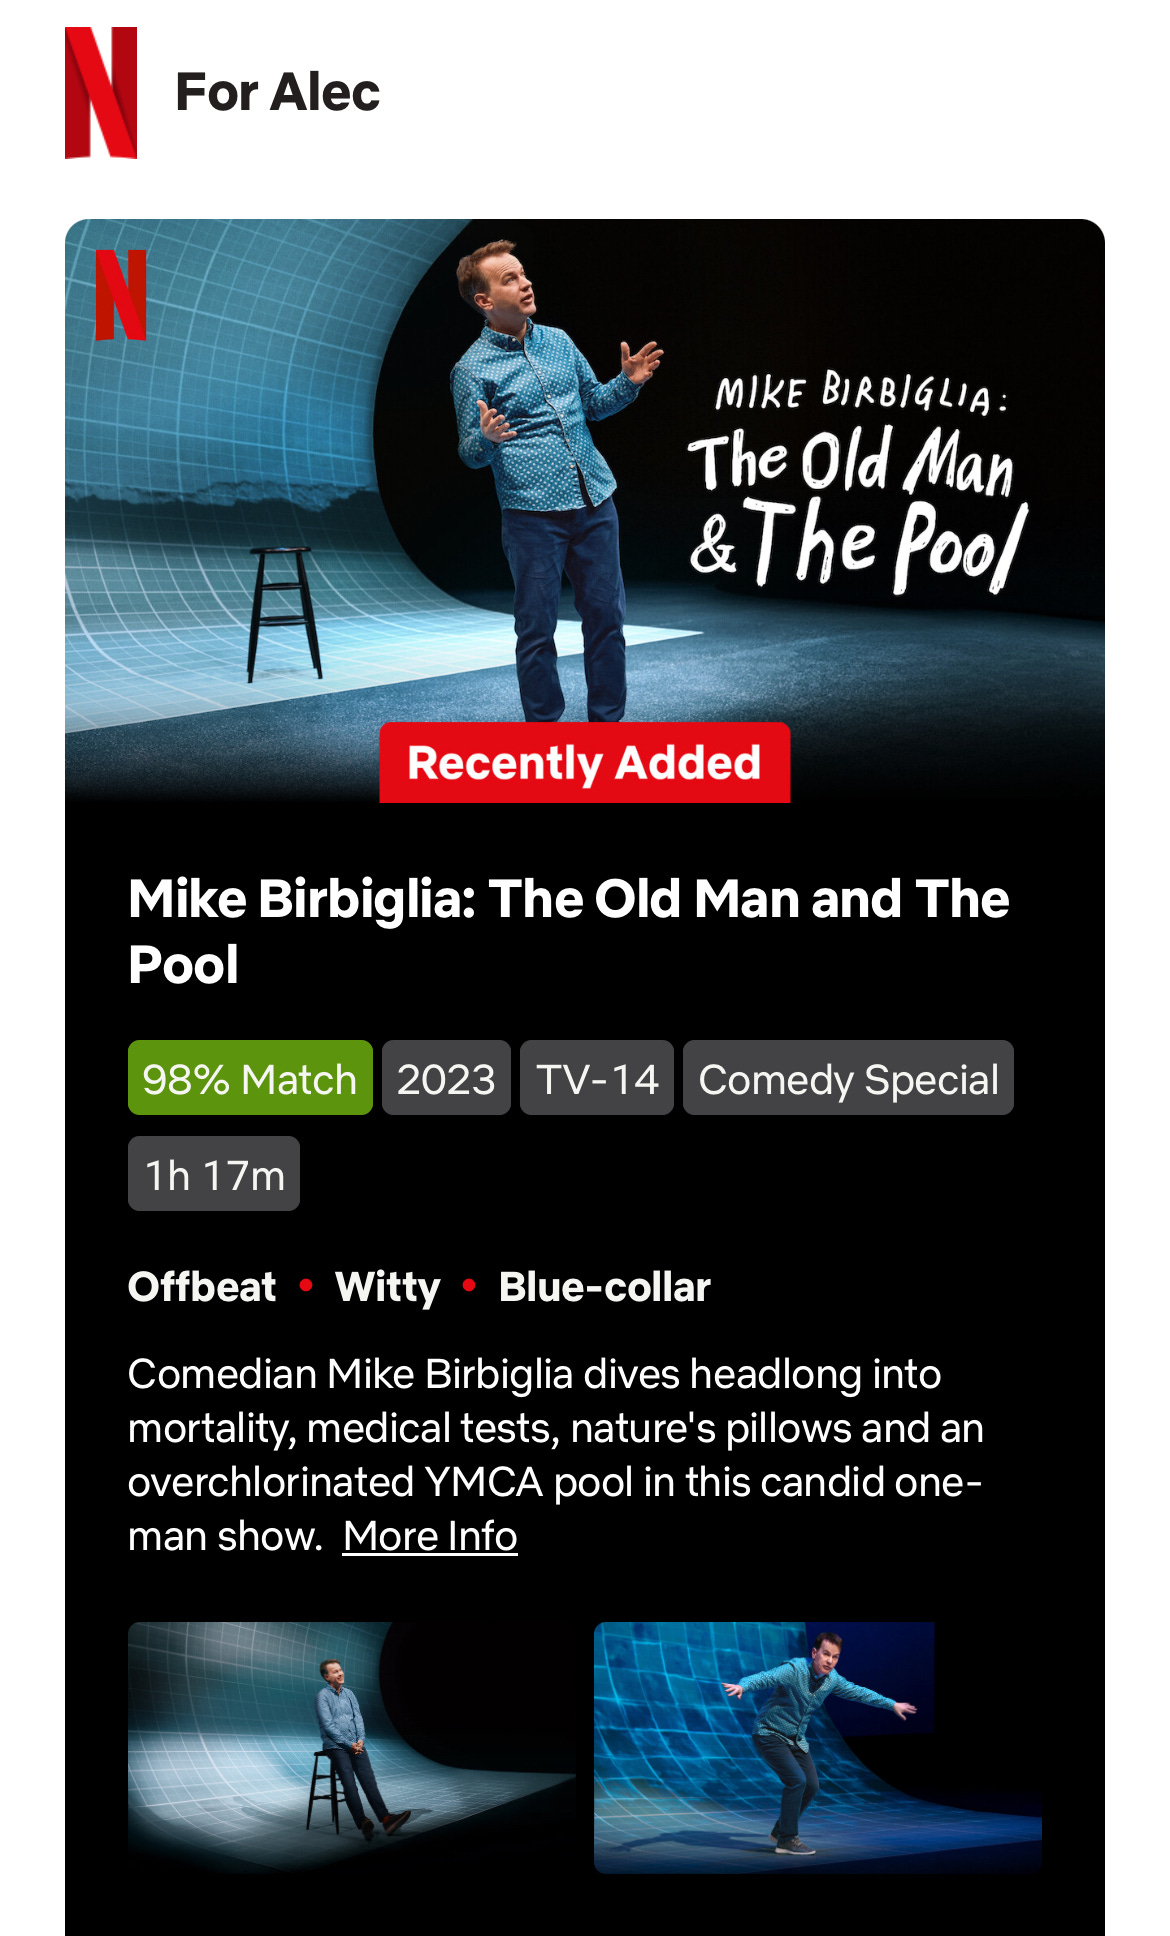Select the Comedy Special genre tag
This screenshot has width=1170, height=1936.
point(848,1078)
